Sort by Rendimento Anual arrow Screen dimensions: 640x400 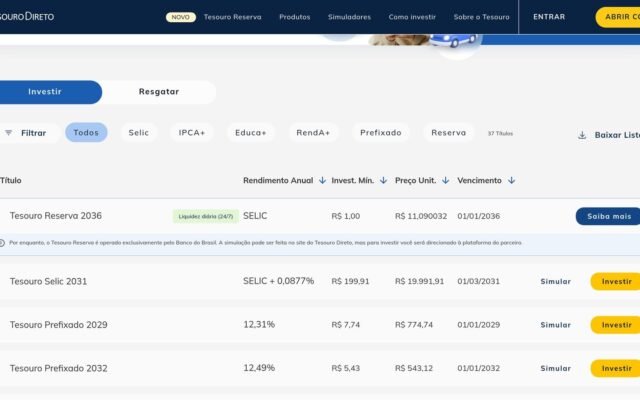pos(322,180)
